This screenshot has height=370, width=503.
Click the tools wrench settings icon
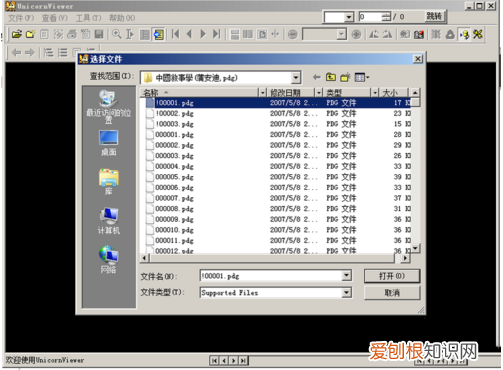478,34
